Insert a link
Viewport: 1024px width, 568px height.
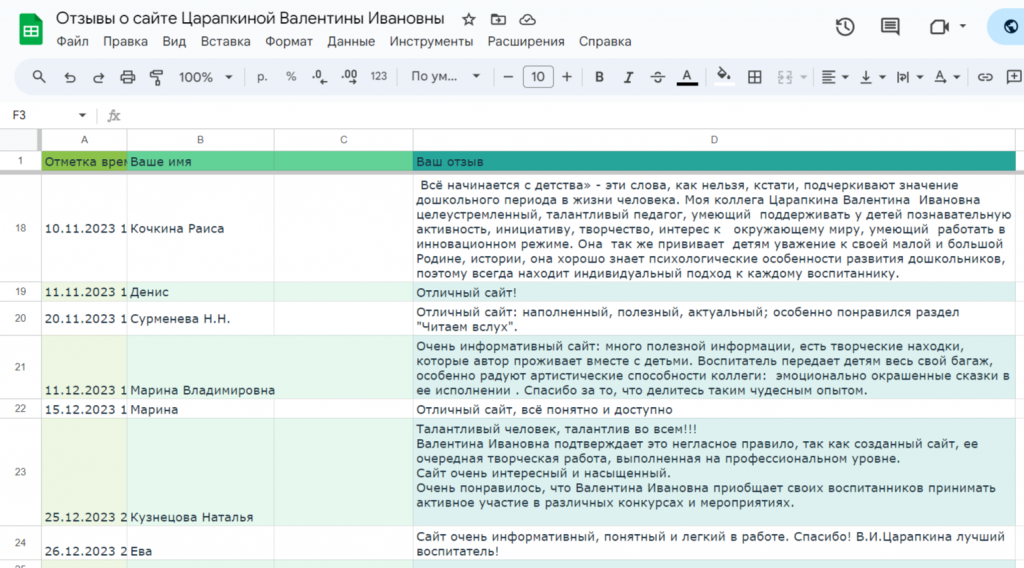point(985,77)
